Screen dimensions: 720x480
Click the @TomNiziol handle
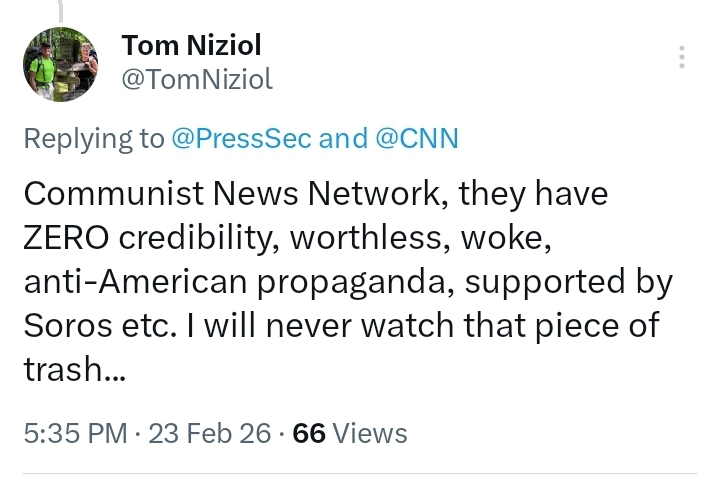[196, 80]
